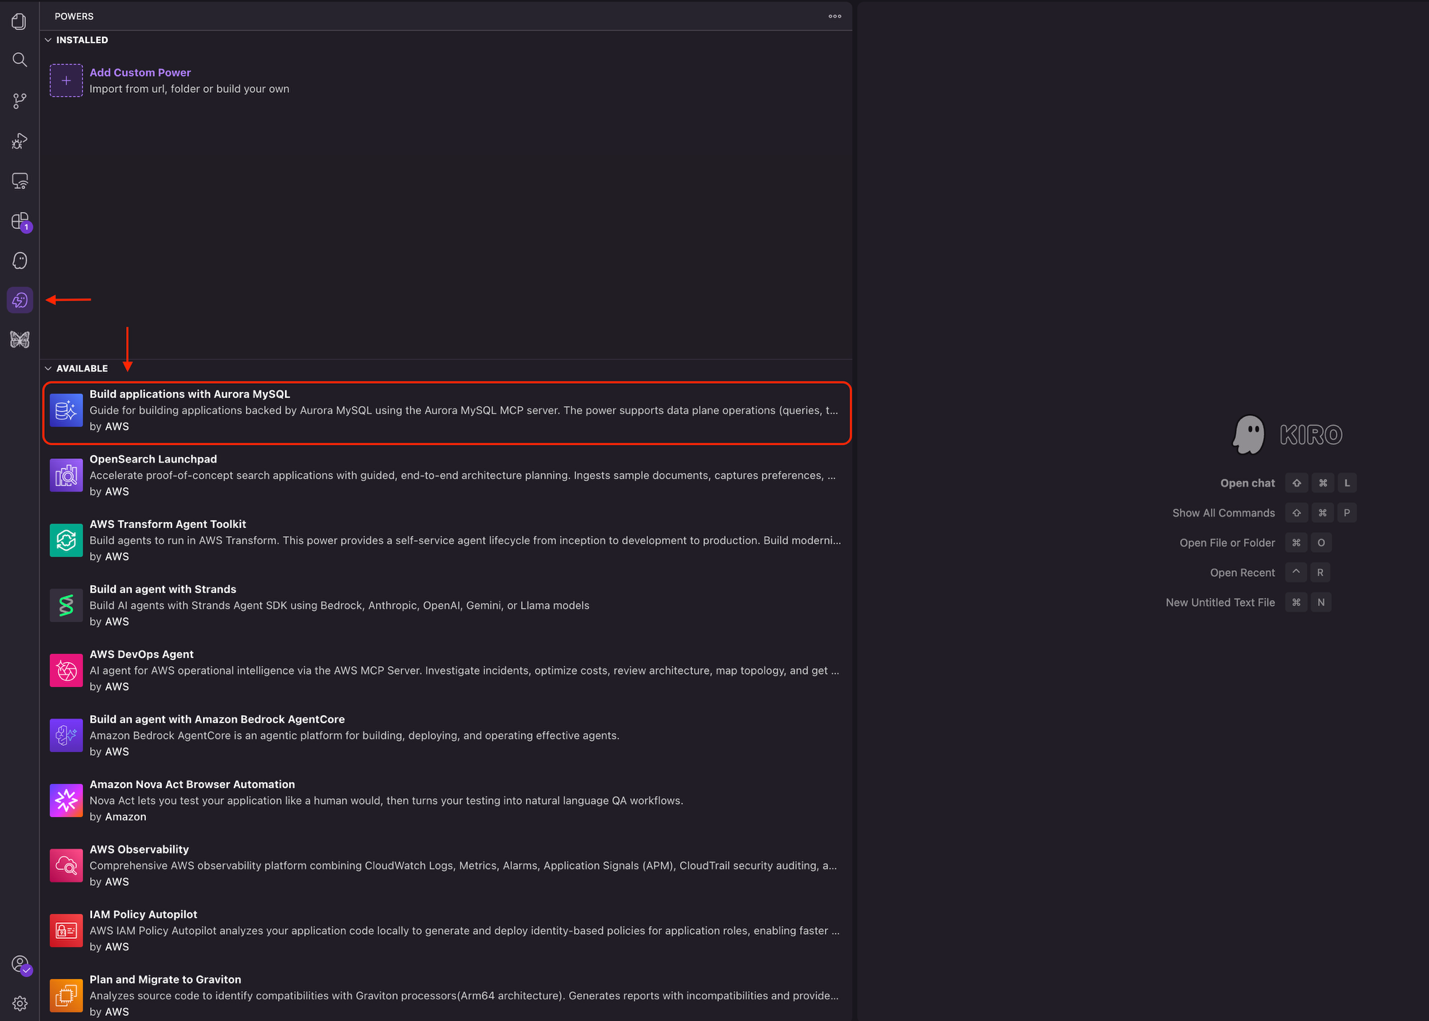This screenshot has height=1021, width=1429.
Task: Click the AWS Observability description text
Action: pos(463,865)
